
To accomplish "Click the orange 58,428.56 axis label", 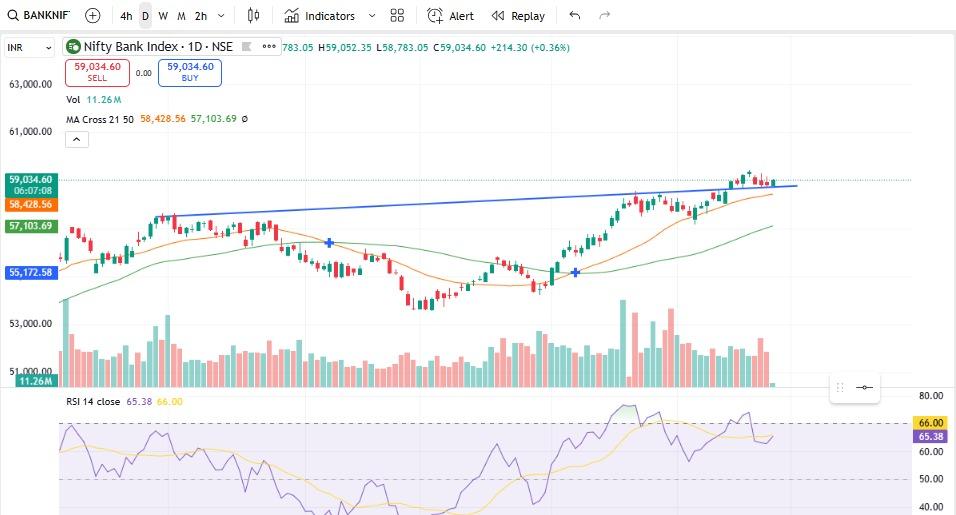I will pyautogui.click(x=32, y=204).
